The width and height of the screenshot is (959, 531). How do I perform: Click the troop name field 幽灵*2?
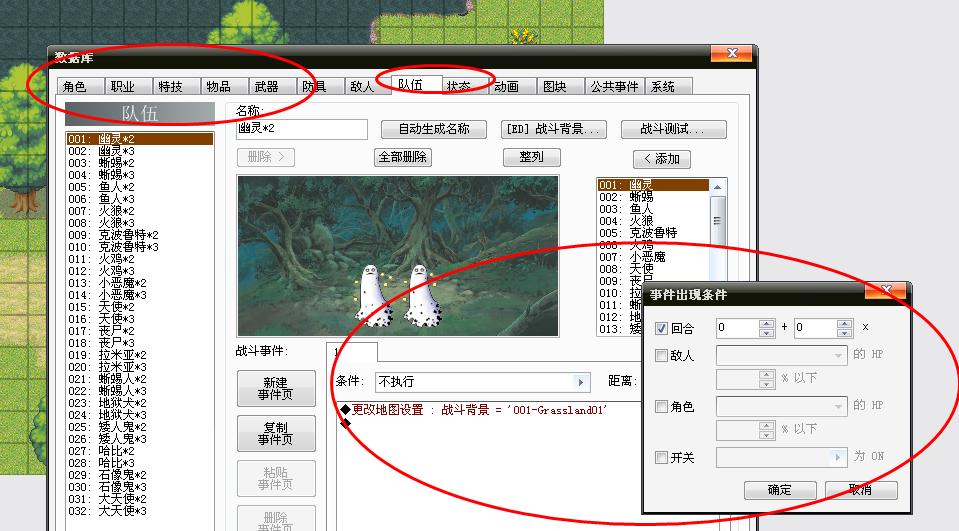tap(302, 128)
